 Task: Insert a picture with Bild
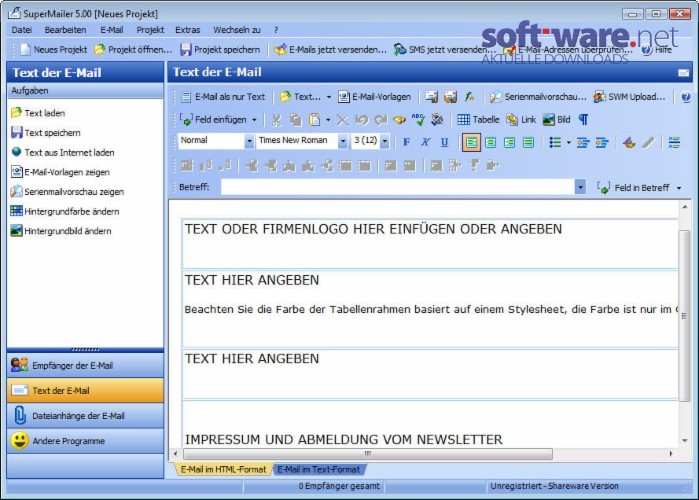[556, 119]
